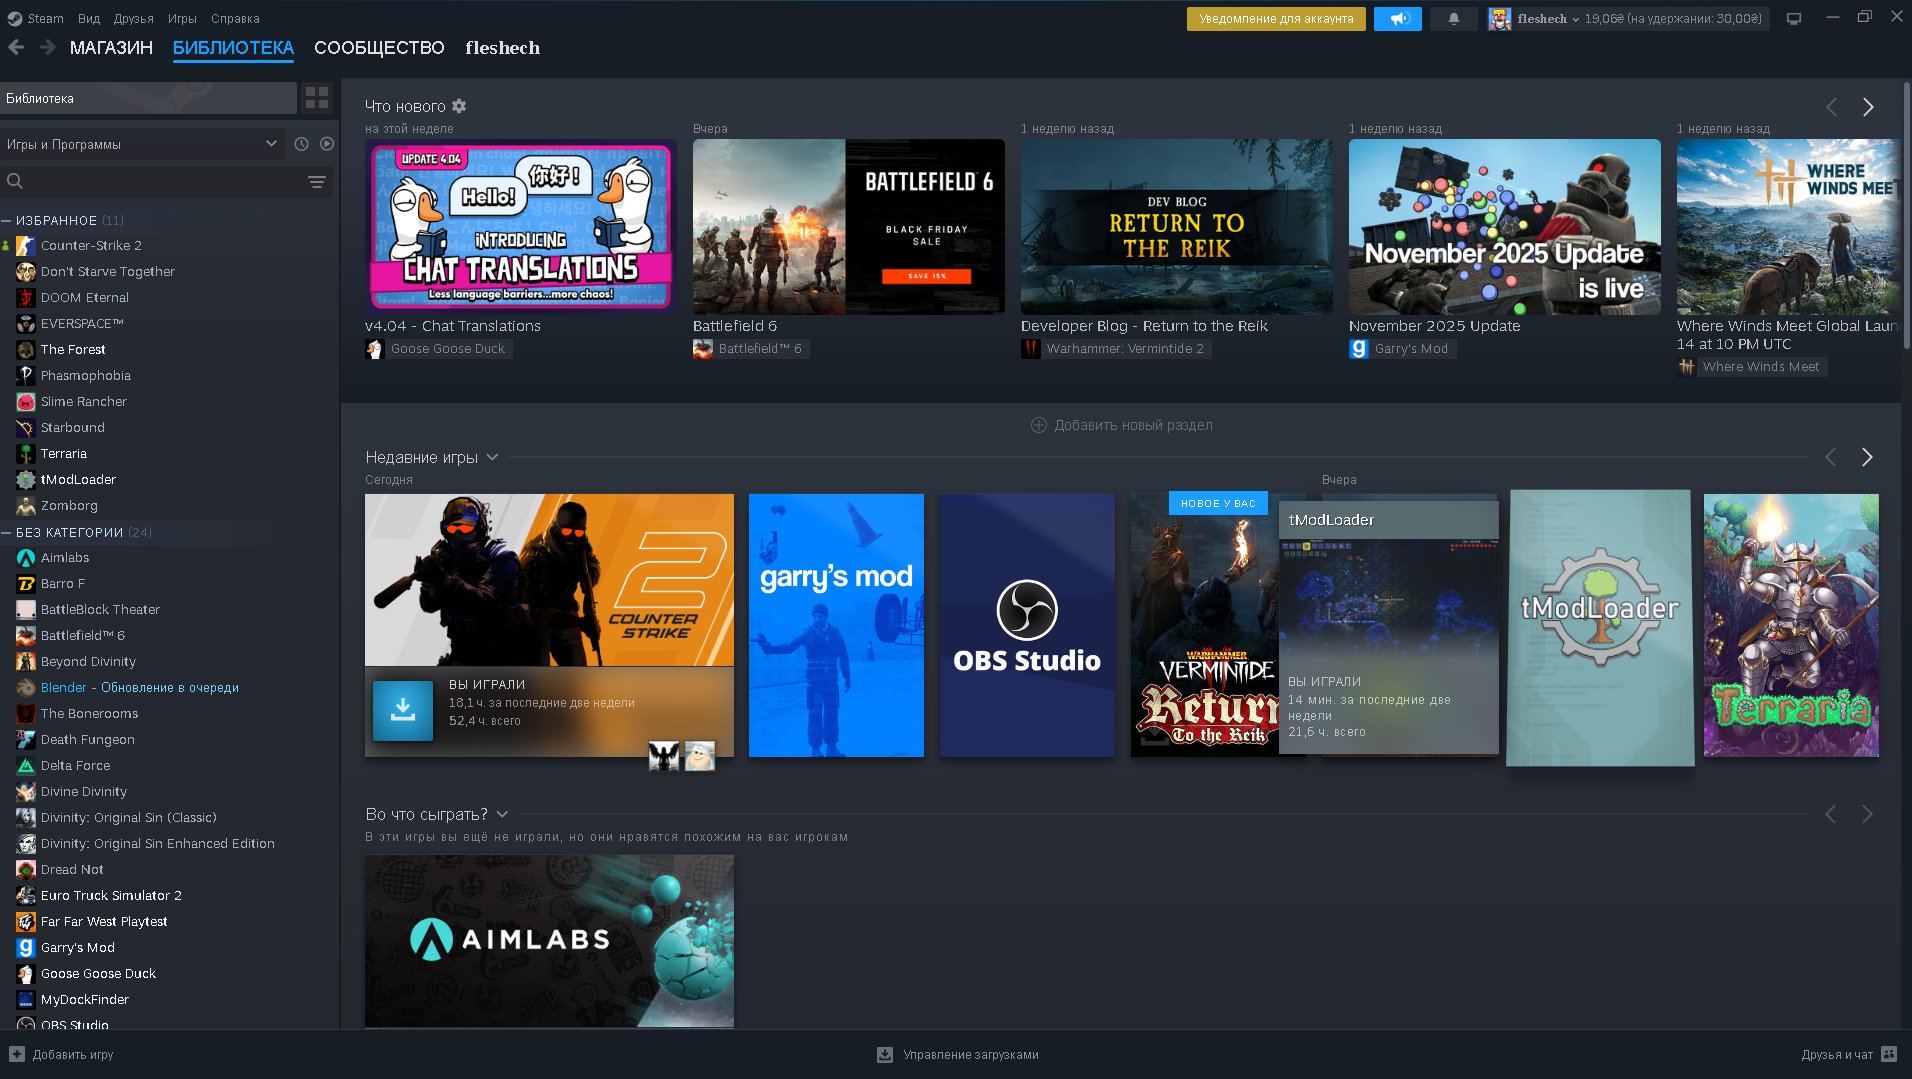Open settings gear next to Что нового
Viewport: 1912px width, 1079px height.
tap(459, 106)
